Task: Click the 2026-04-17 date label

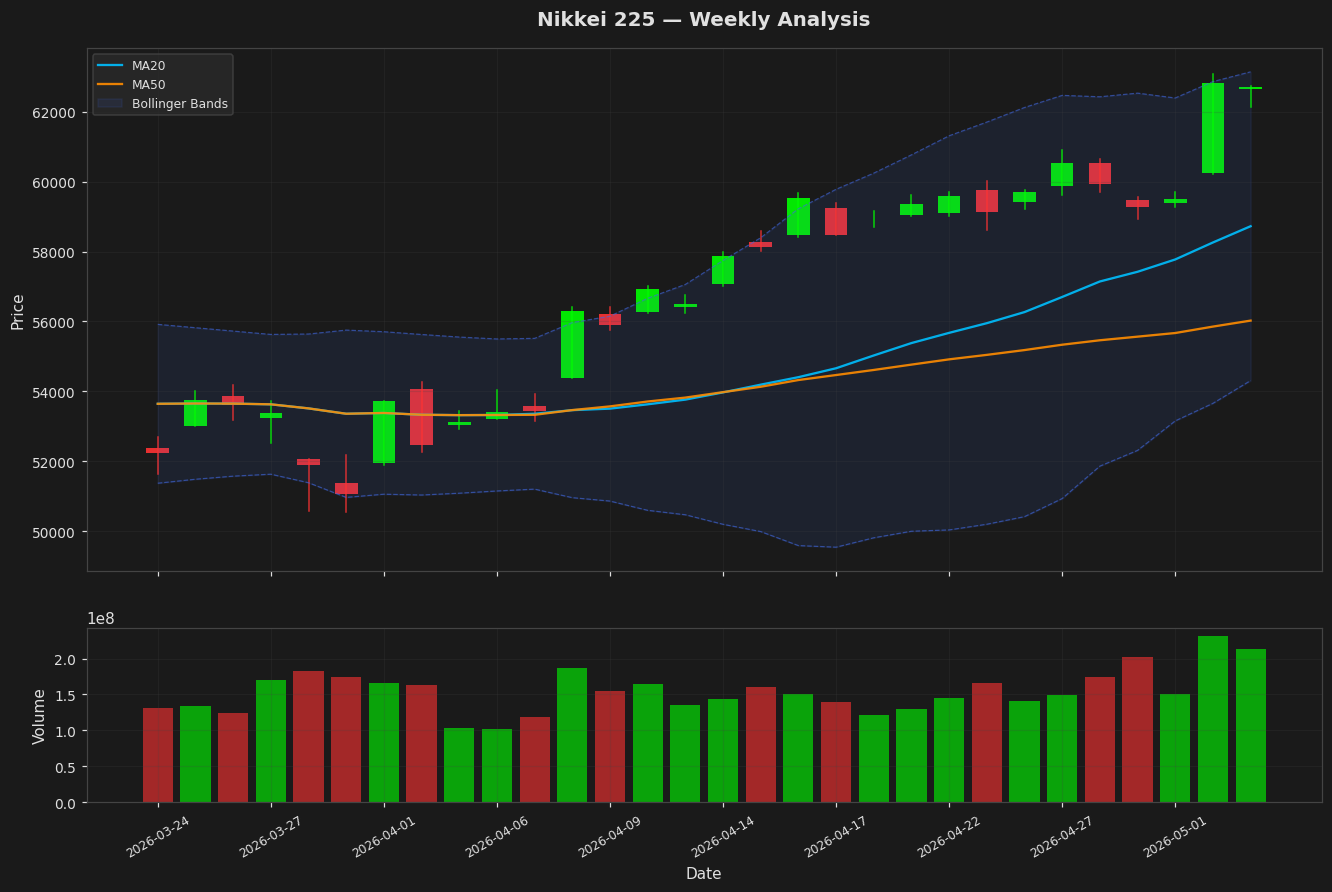Action: click(835, 837)
